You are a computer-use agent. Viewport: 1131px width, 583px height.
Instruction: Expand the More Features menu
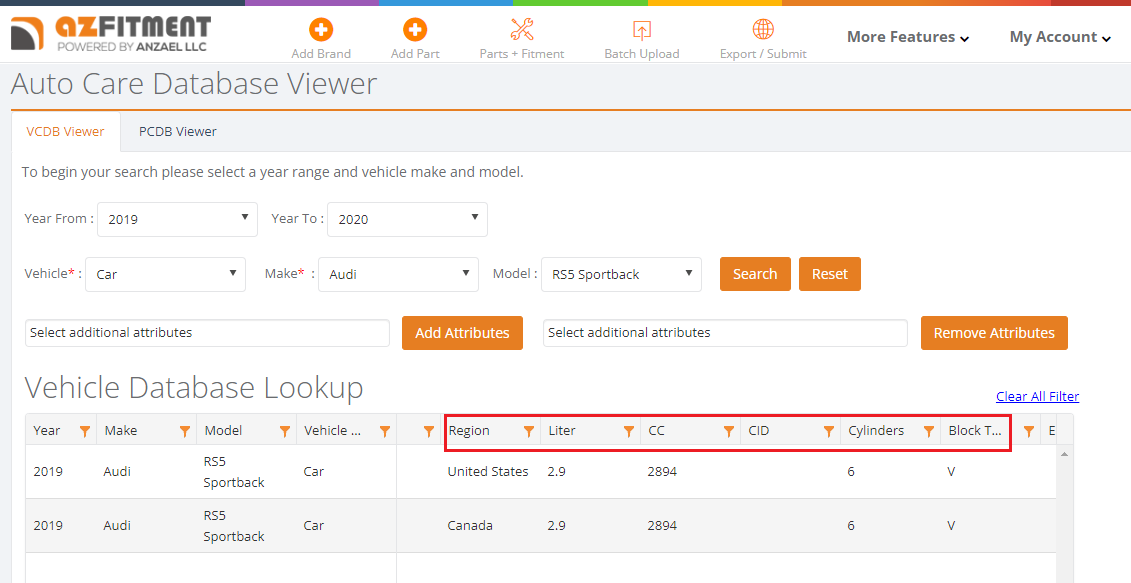907,37
